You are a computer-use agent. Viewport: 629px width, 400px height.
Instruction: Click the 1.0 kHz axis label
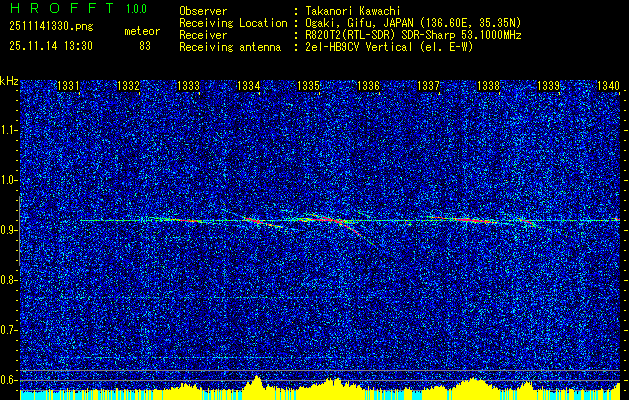tap(8, 180)
